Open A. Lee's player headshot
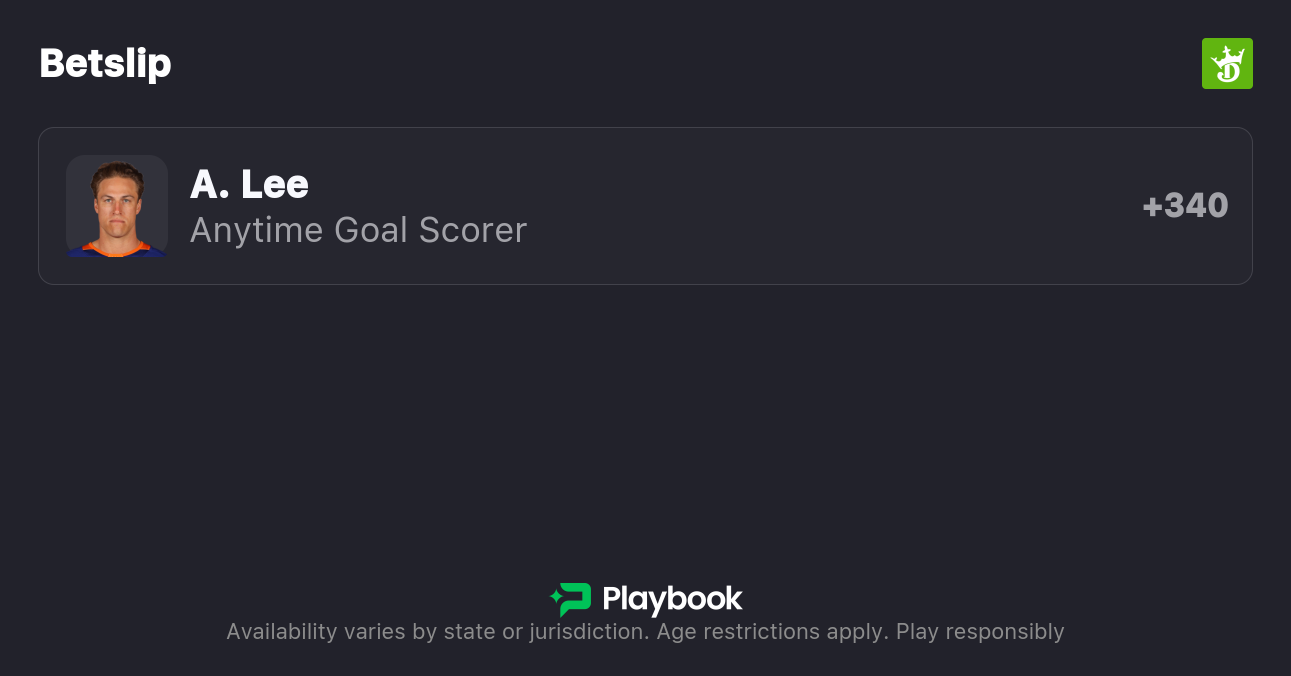 point(116,205)
